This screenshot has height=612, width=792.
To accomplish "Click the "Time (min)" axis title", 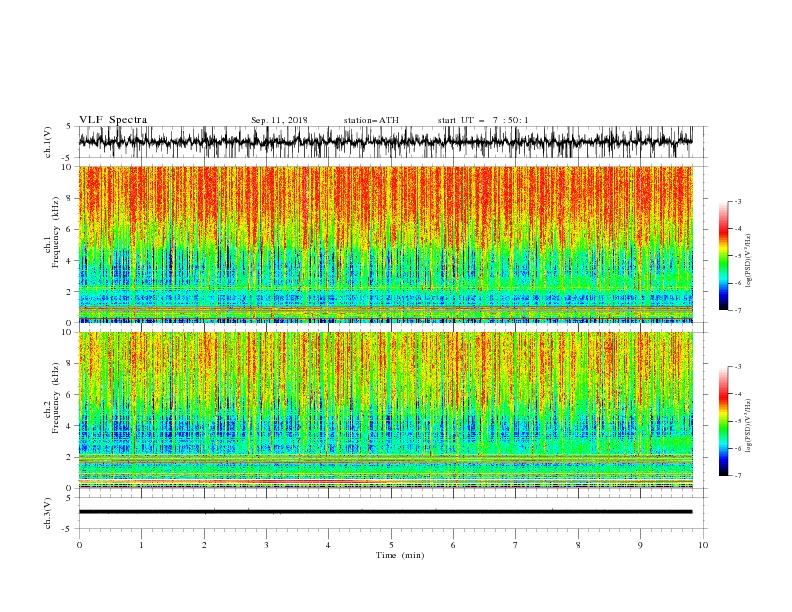I will pos(400,555).
